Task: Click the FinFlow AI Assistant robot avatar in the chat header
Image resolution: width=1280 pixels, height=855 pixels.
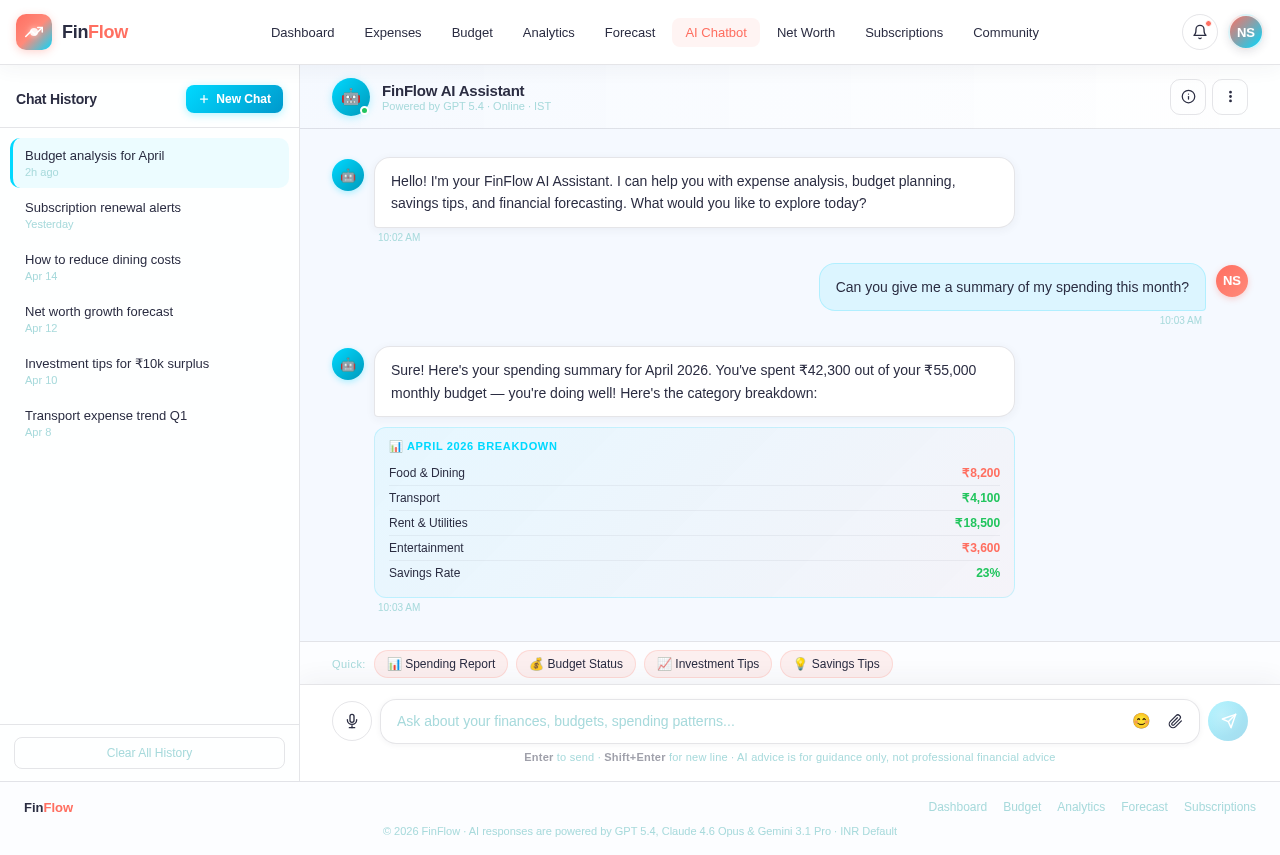Action: (351, 97)
